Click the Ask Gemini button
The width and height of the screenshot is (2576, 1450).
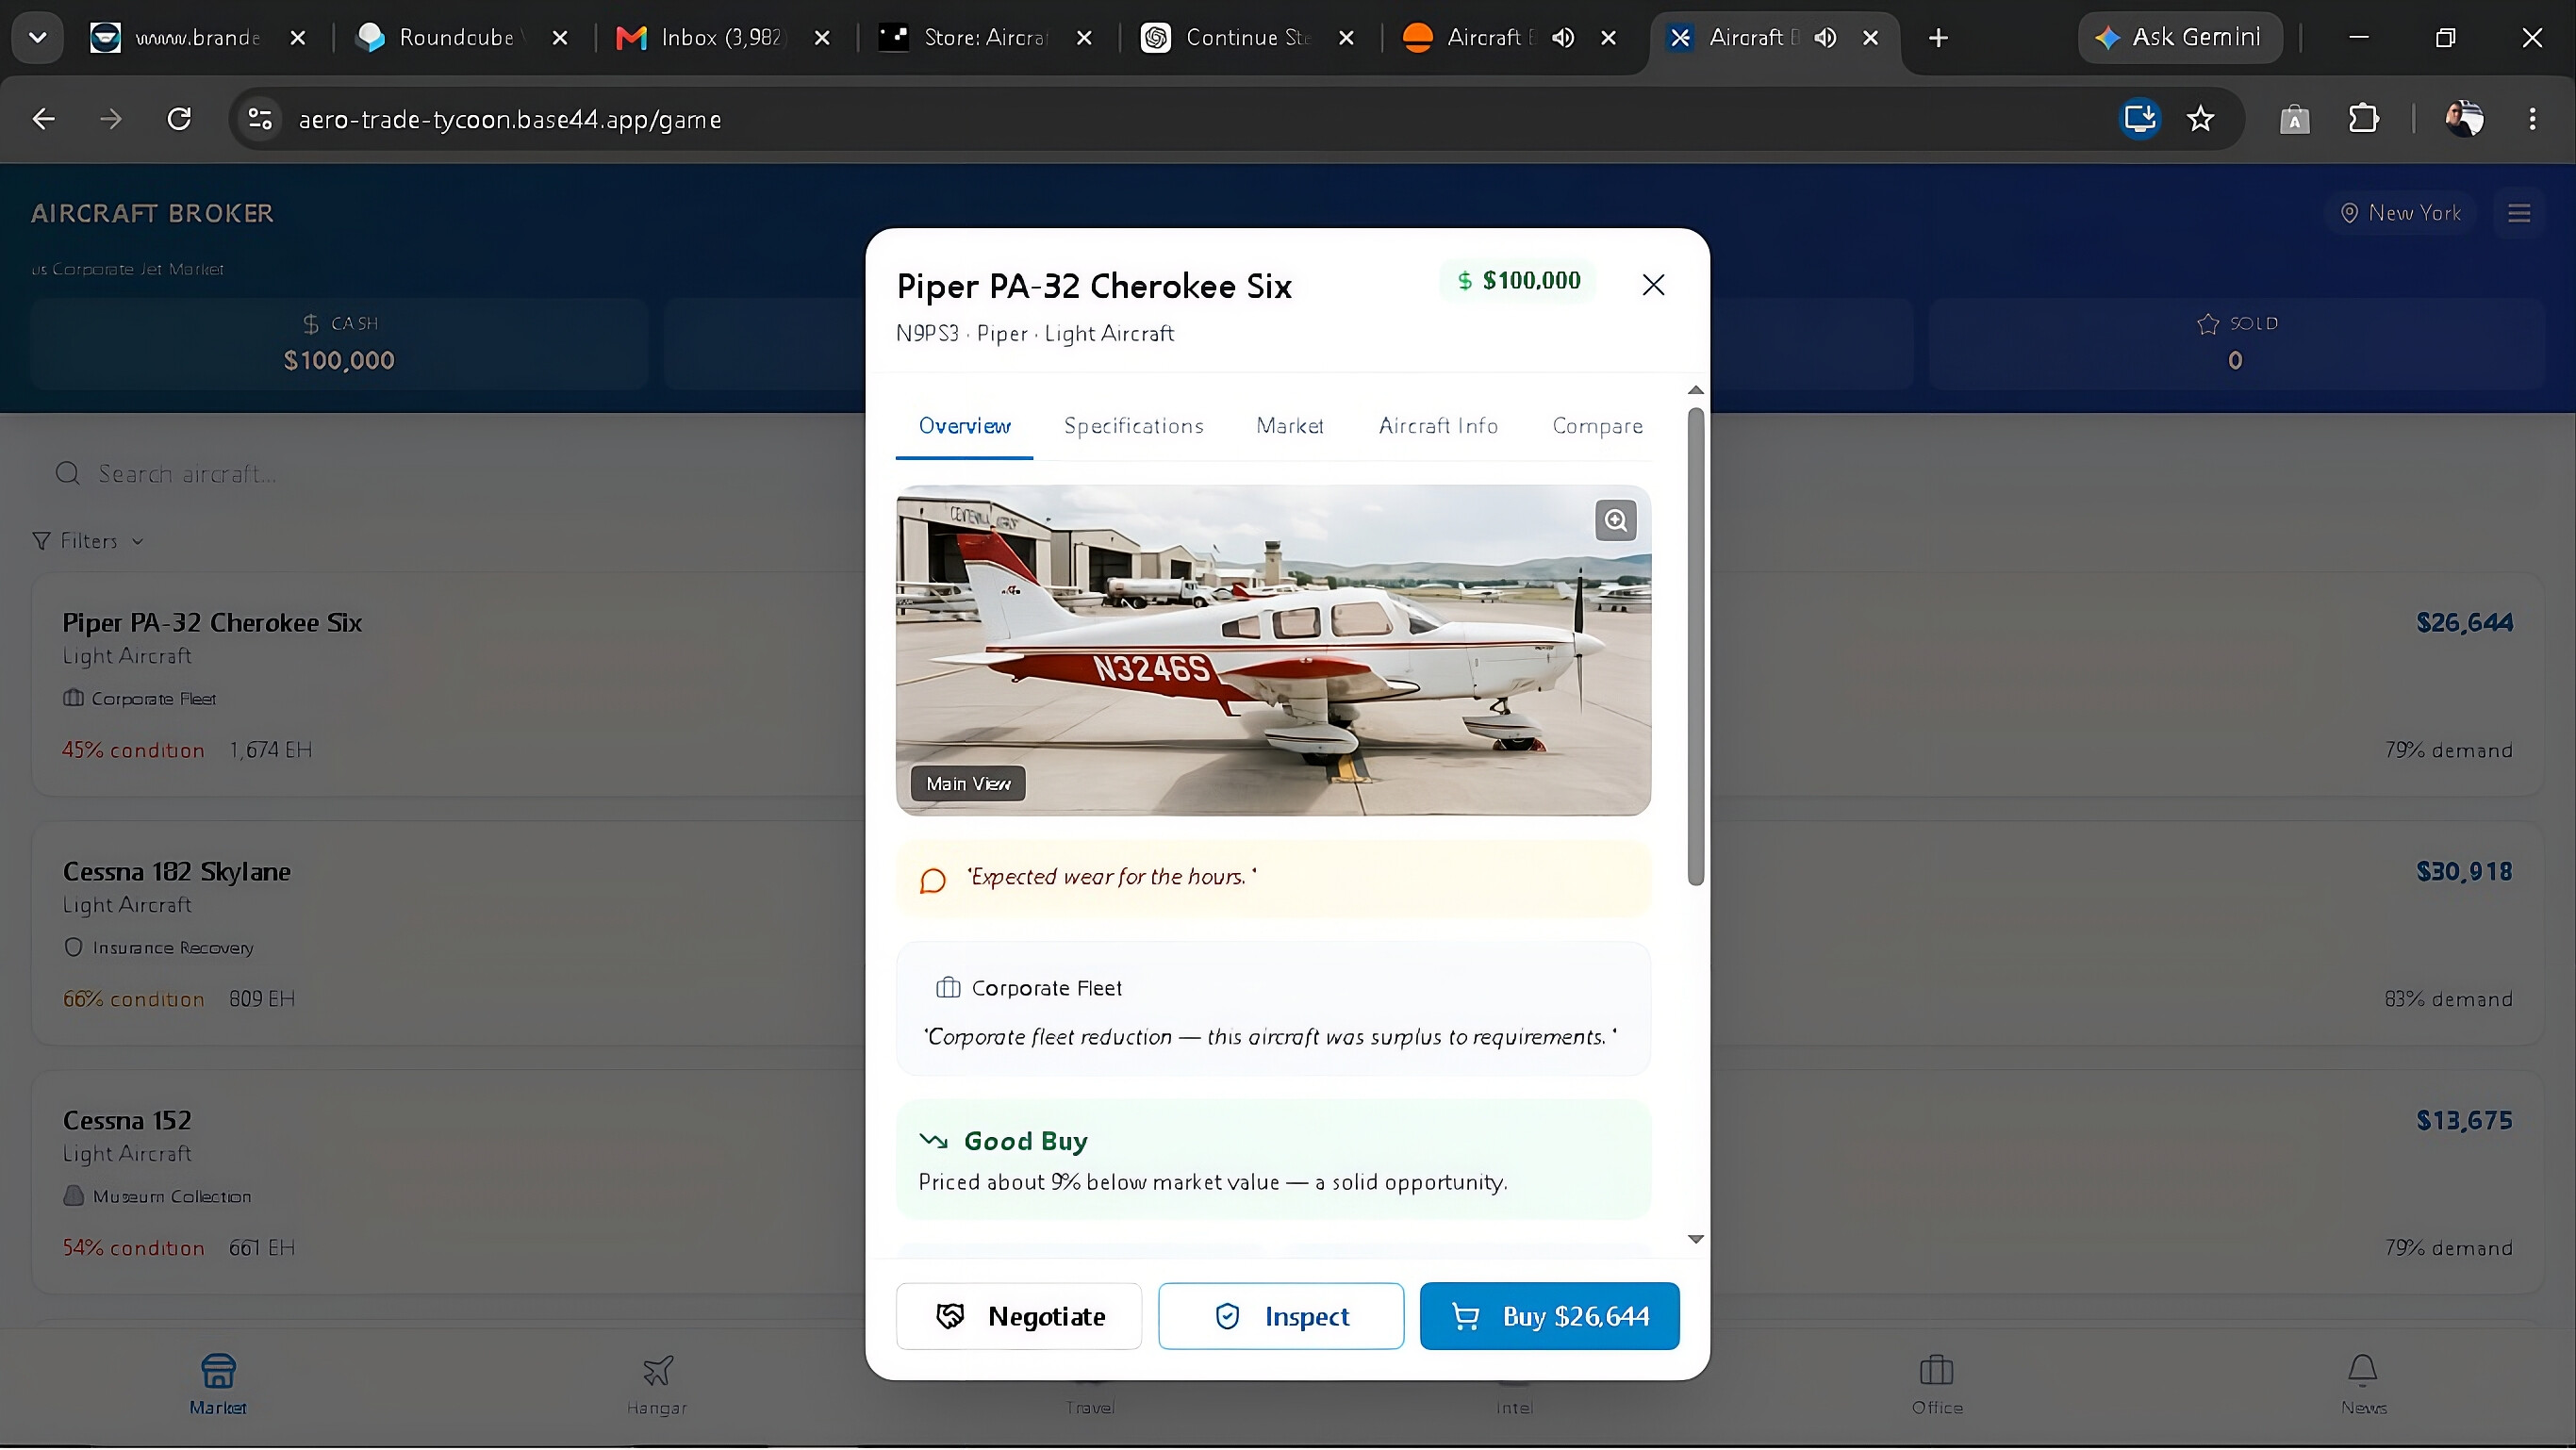pos(2179,38)
